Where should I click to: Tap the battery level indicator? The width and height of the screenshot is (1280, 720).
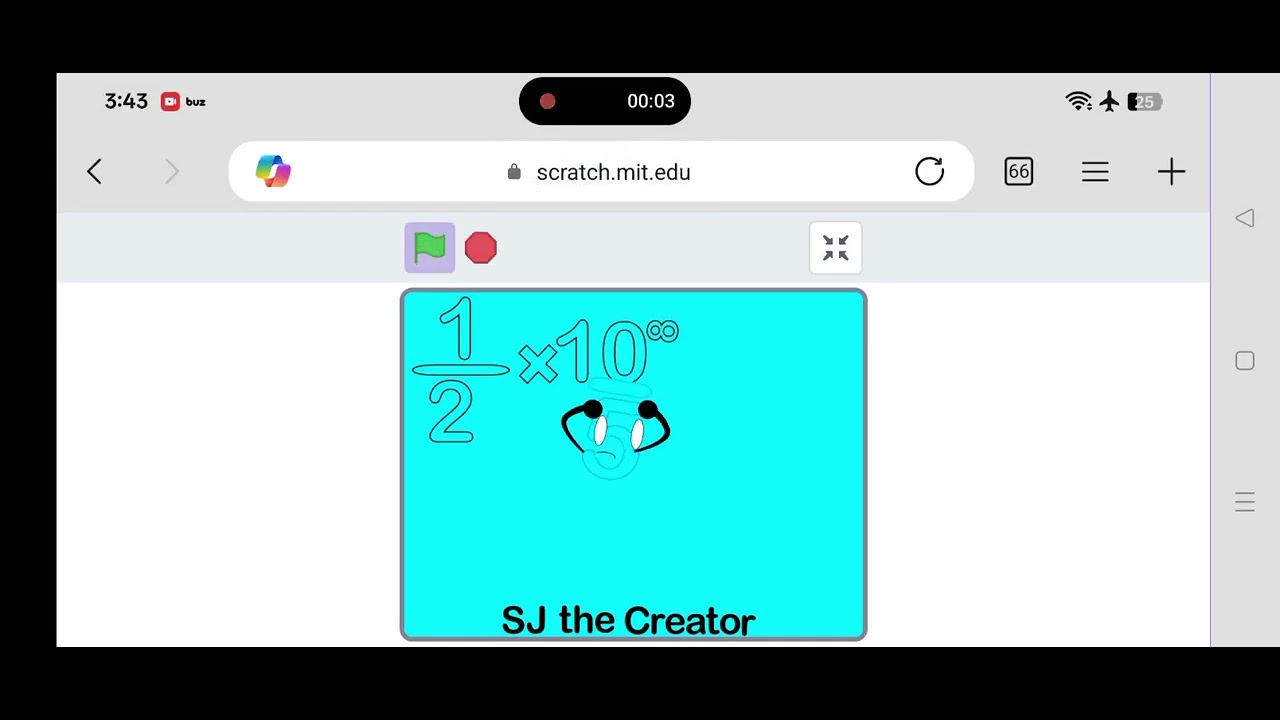[x=1145, y=102]
